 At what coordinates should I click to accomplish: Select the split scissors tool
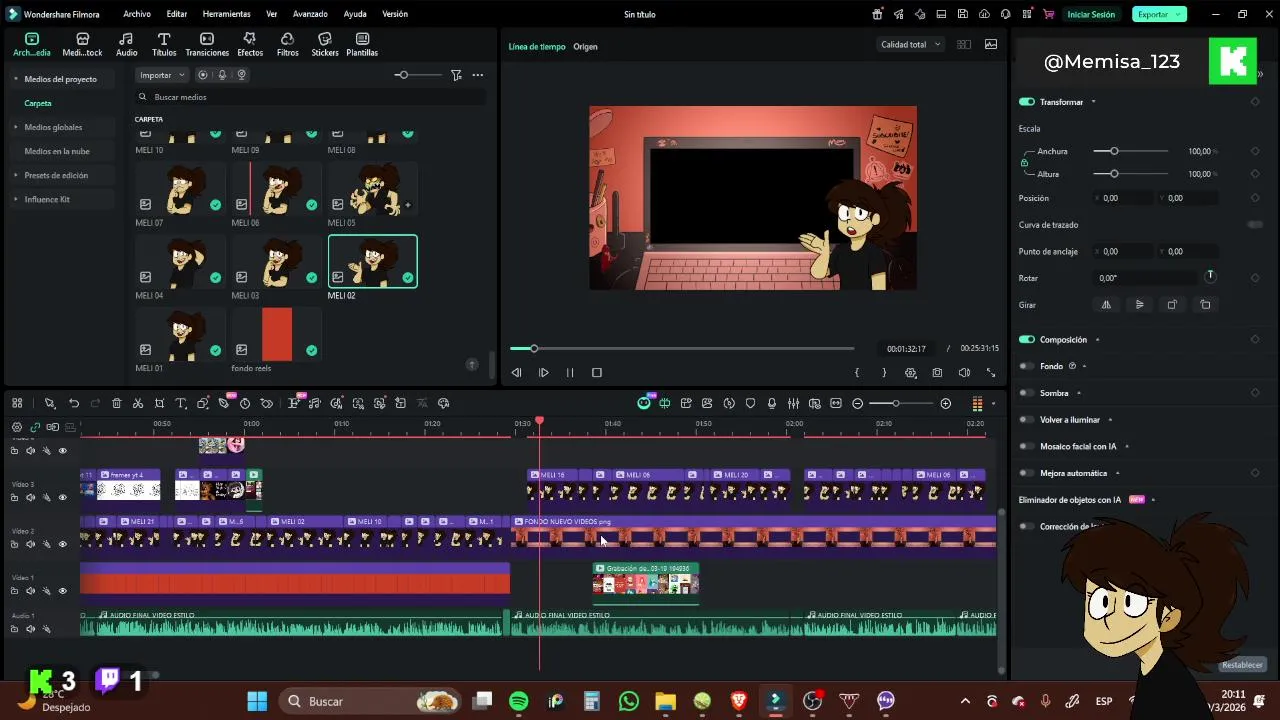click(138, 403)
